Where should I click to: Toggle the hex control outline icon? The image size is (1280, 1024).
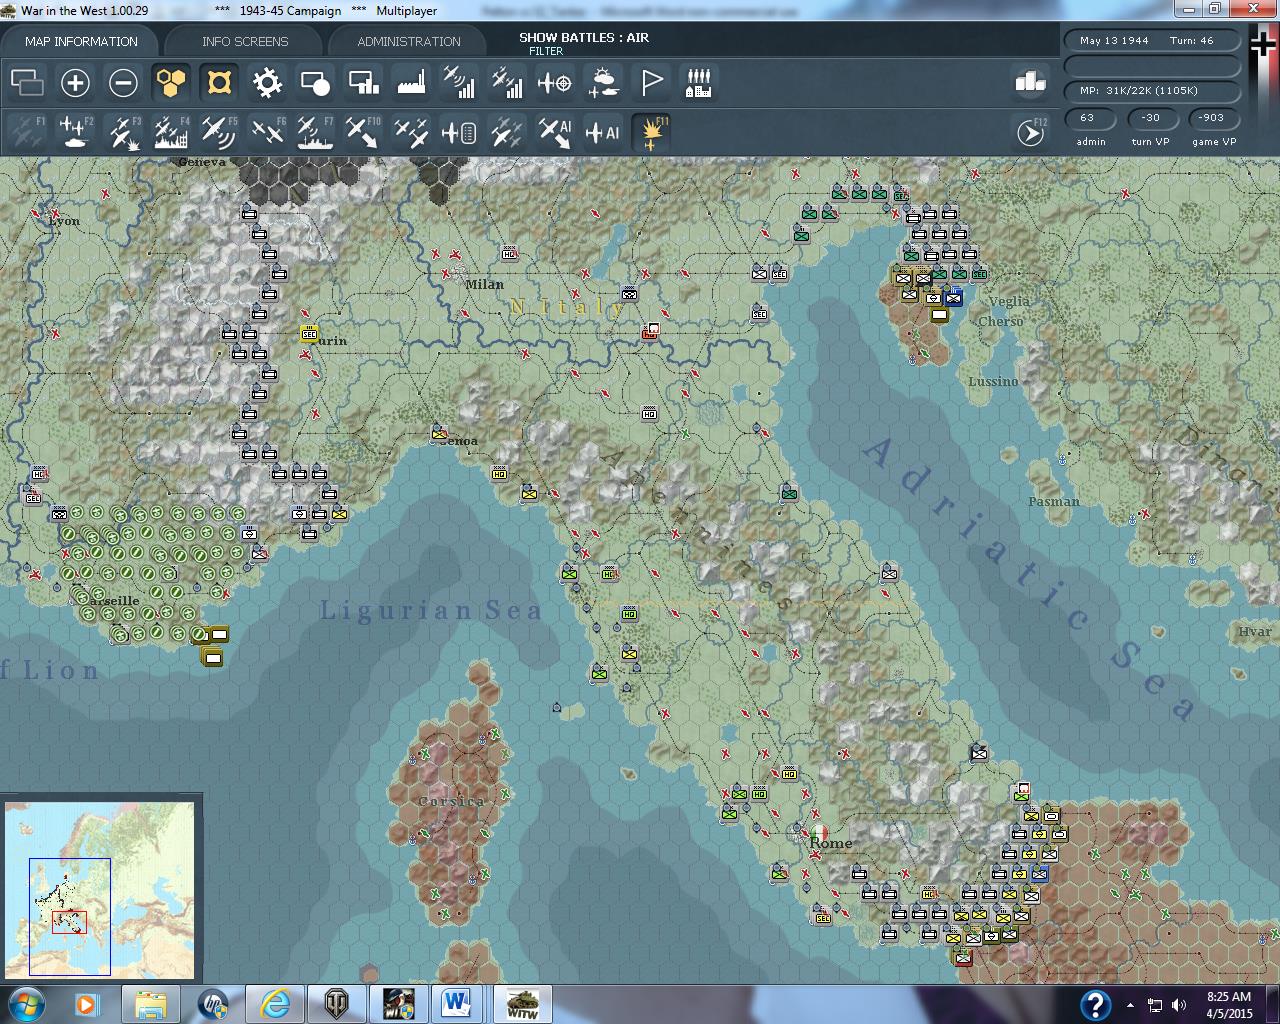219,83
